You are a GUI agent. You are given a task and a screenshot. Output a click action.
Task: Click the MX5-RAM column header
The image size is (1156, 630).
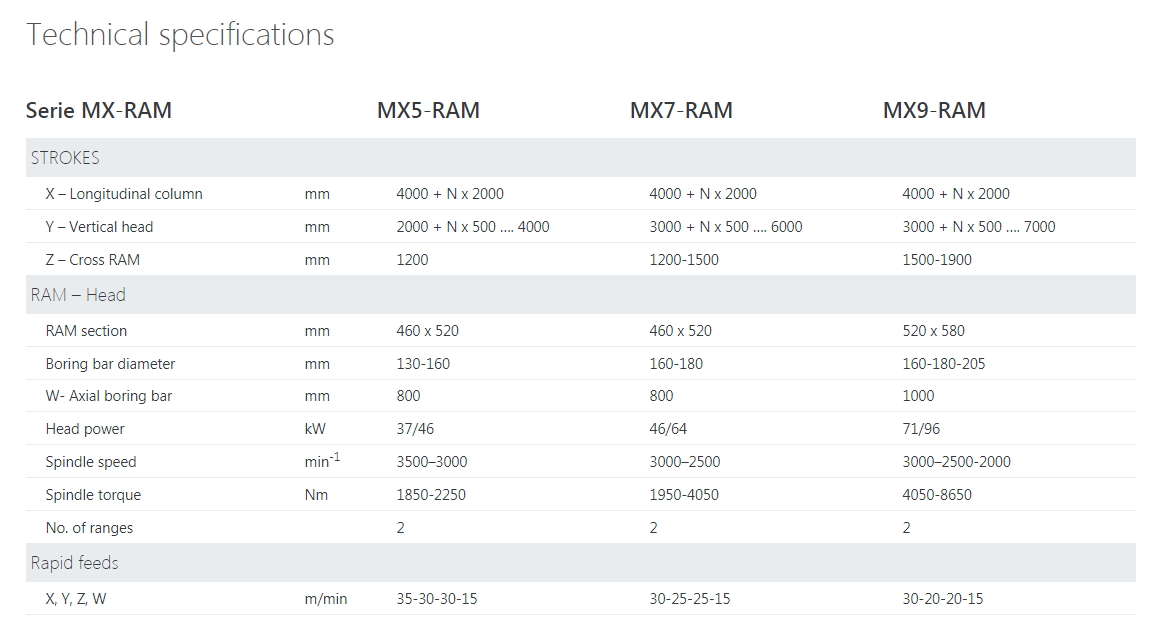428,111
